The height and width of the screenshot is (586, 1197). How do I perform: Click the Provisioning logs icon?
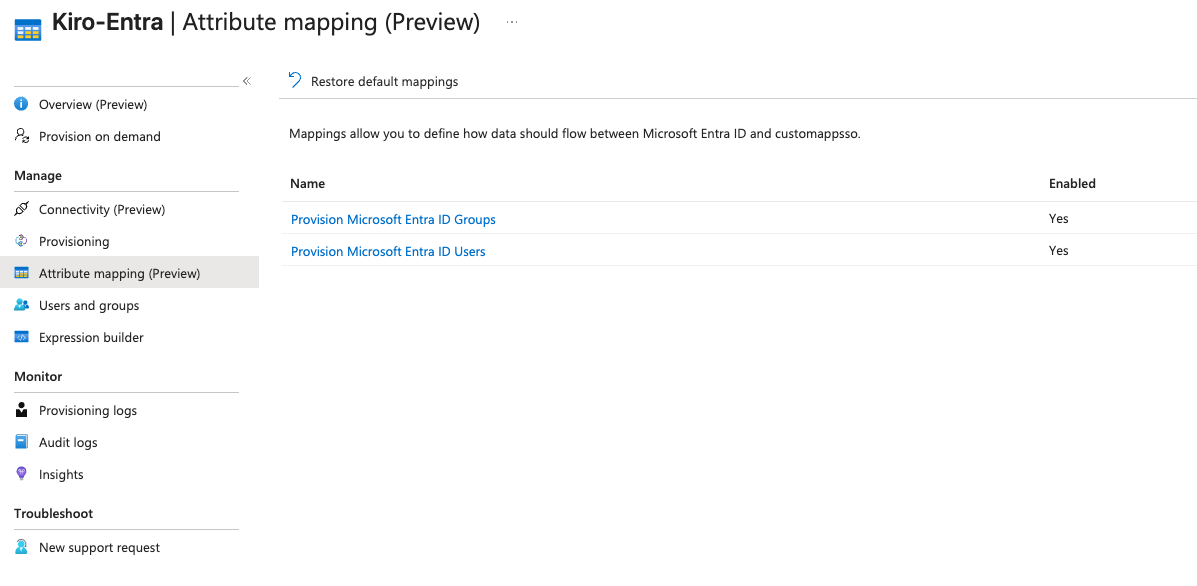pos(21,410)
